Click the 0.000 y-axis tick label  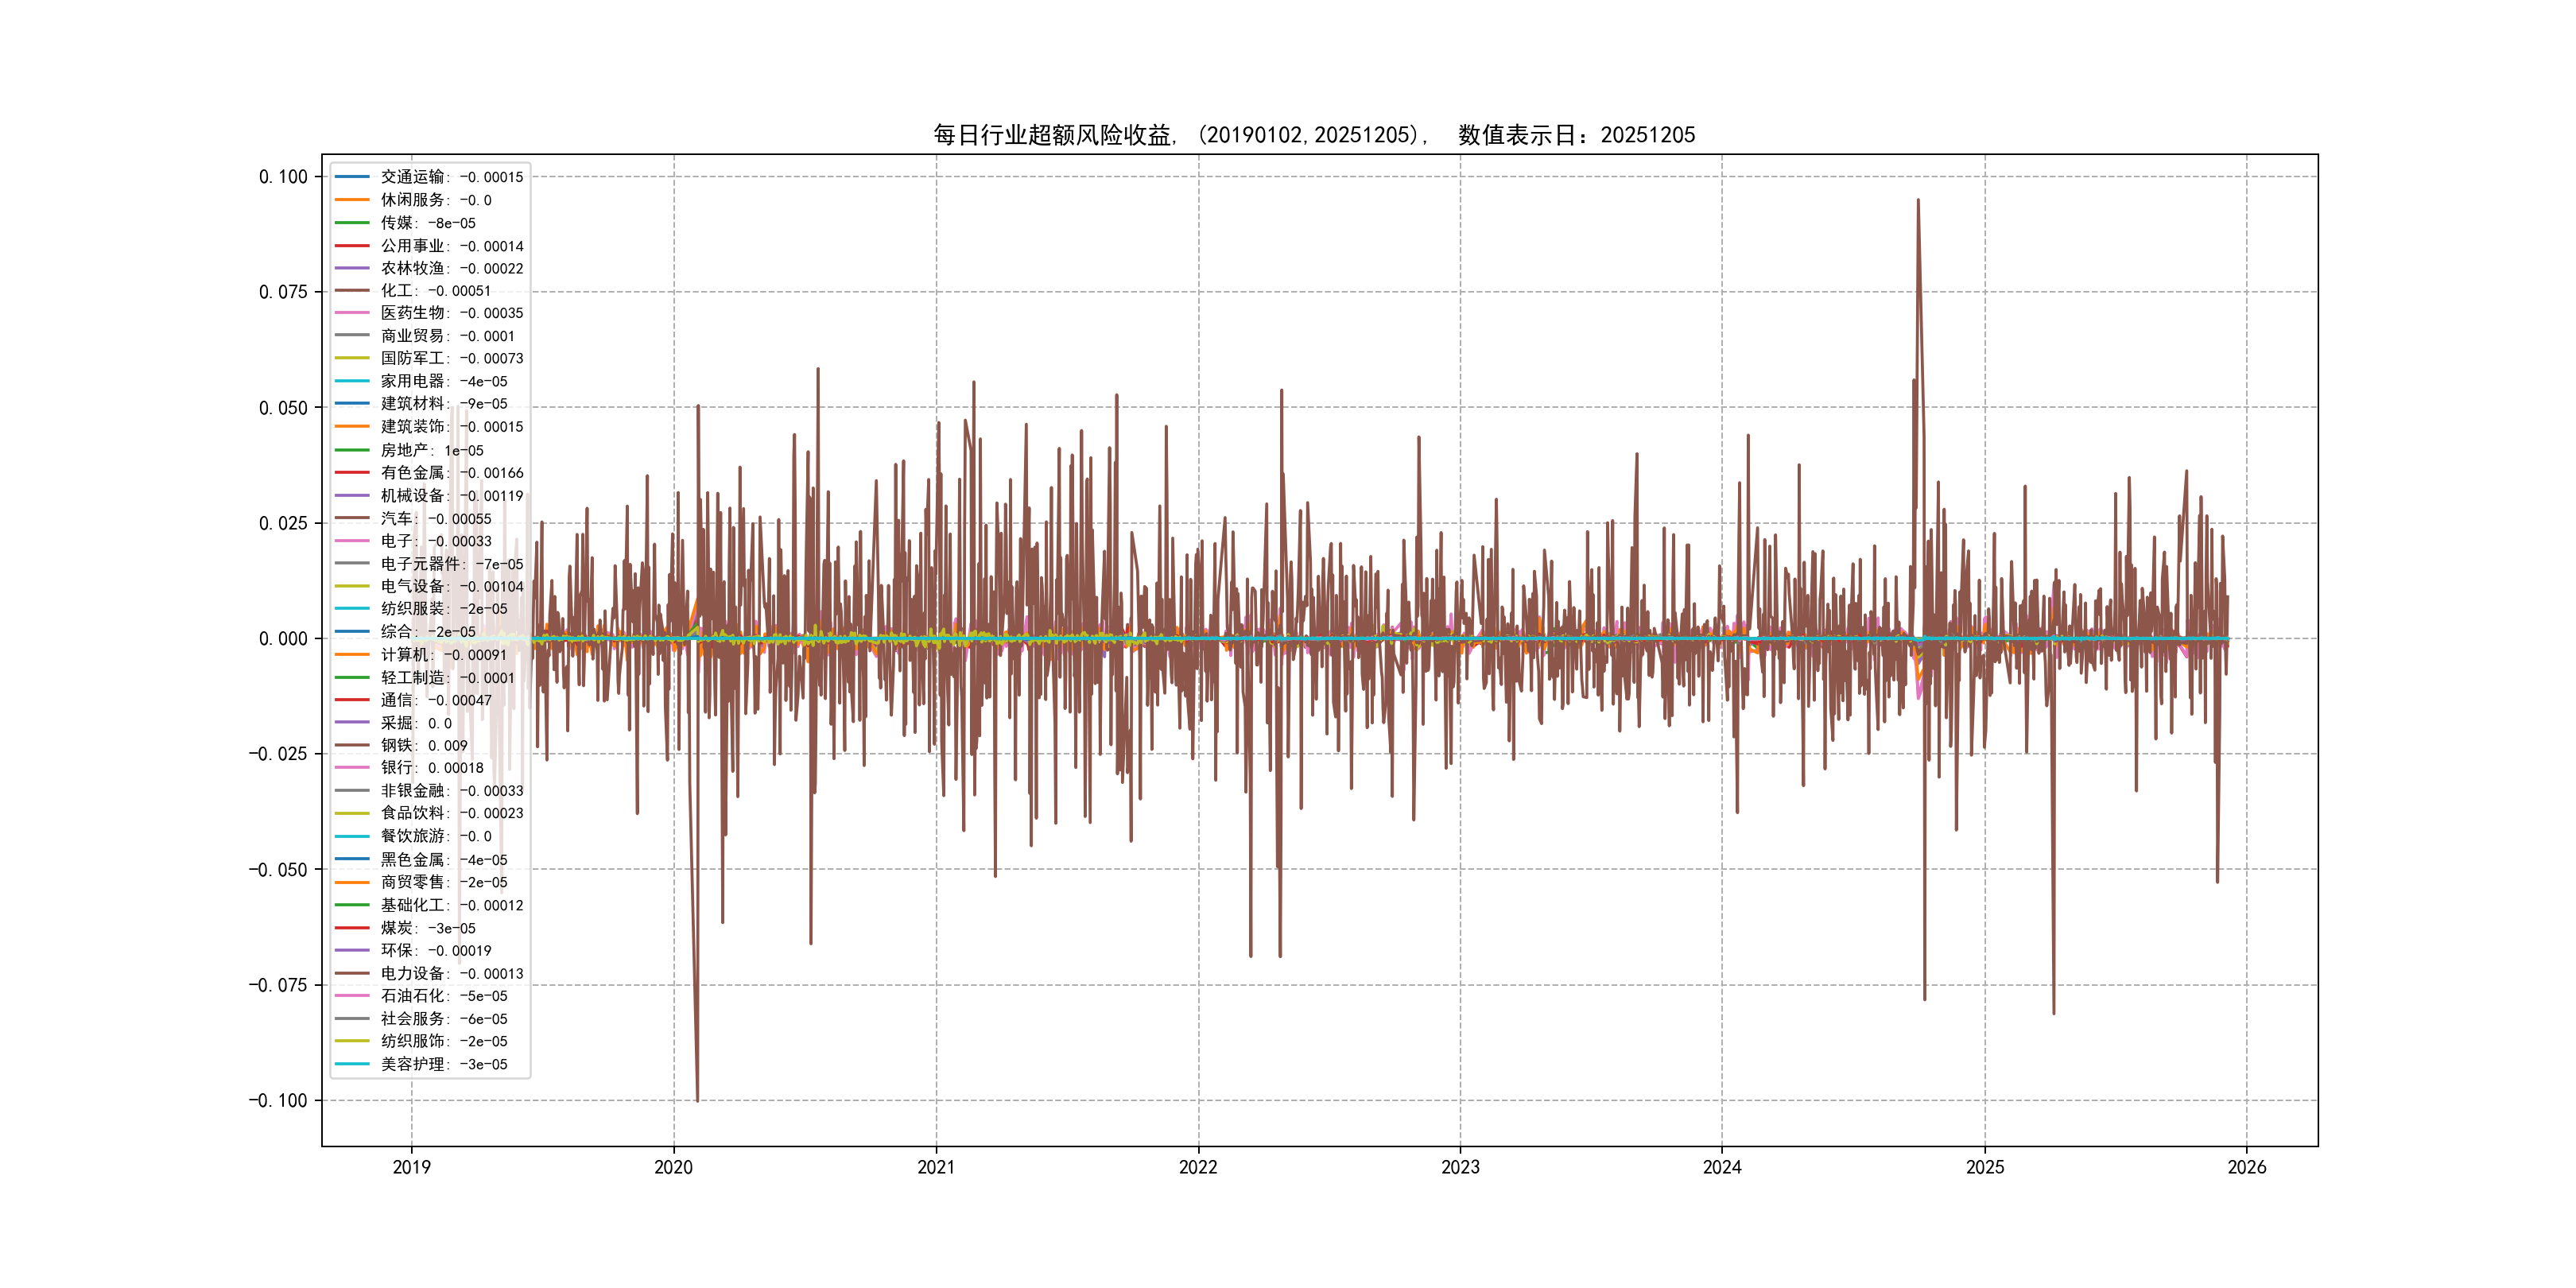(283, 639)
